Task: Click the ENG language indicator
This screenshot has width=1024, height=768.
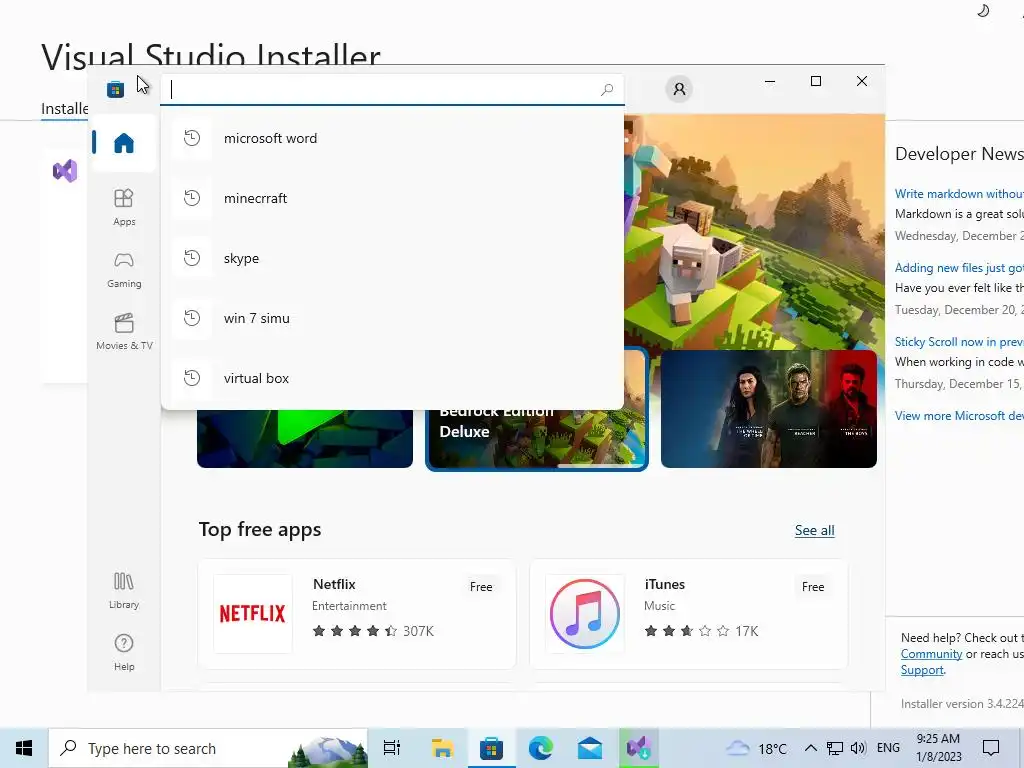Action: click(x=888, y=748)
